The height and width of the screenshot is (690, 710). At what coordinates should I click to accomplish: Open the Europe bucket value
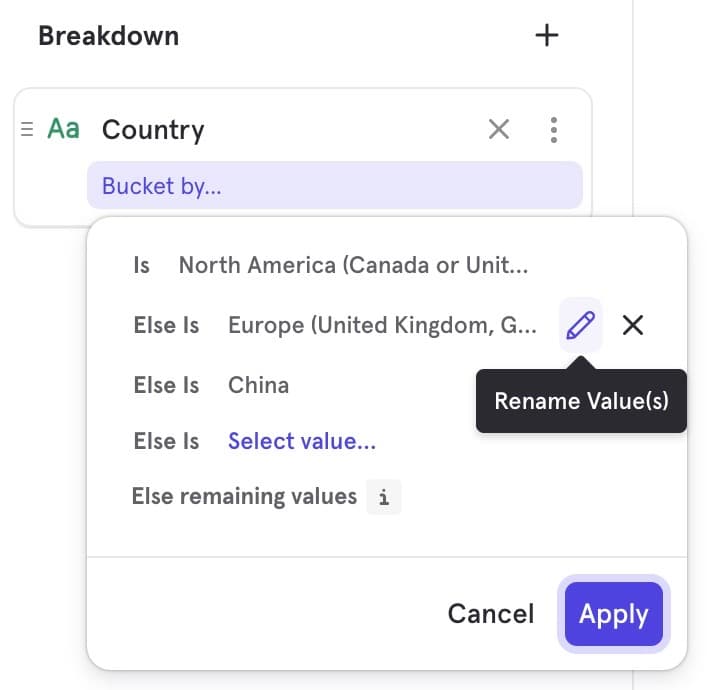click(382, 325)
